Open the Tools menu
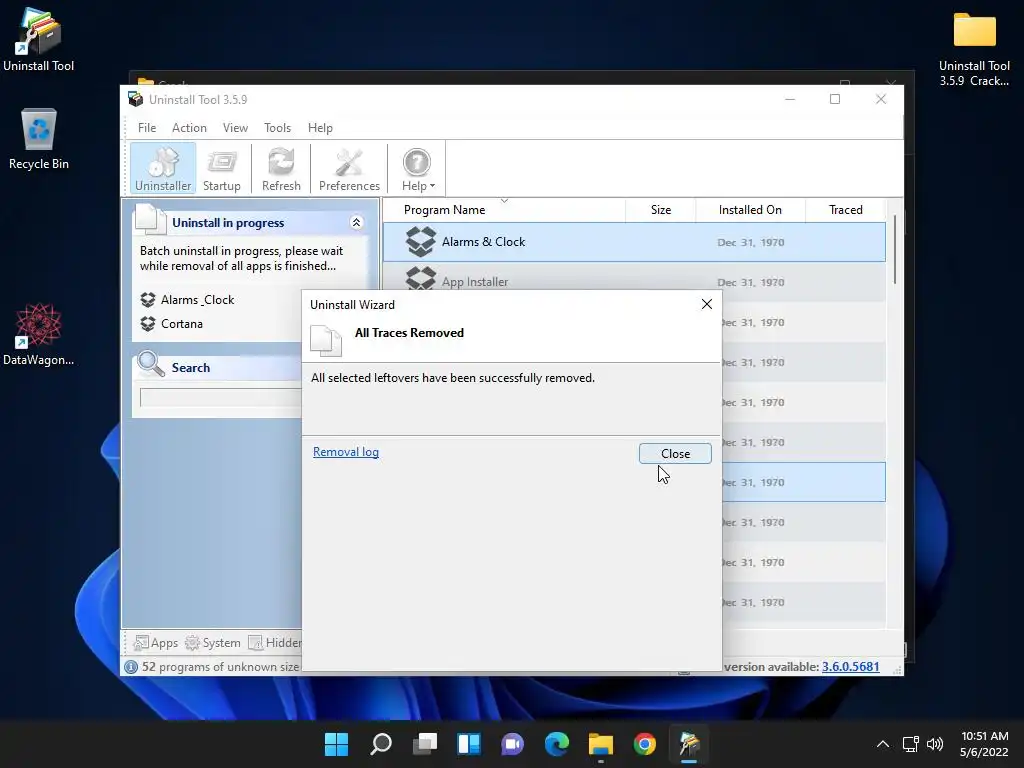This screenshot has height=768, width=1024. pos(278,128)
